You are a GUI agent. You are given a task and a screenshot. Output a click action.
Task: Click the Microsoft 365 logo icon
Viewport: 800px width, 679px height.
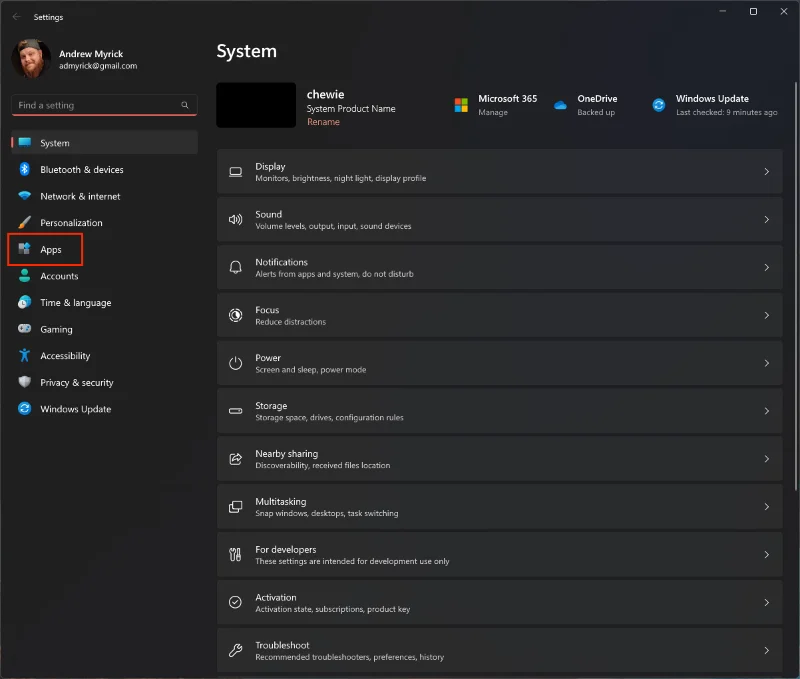pos(461,105)
